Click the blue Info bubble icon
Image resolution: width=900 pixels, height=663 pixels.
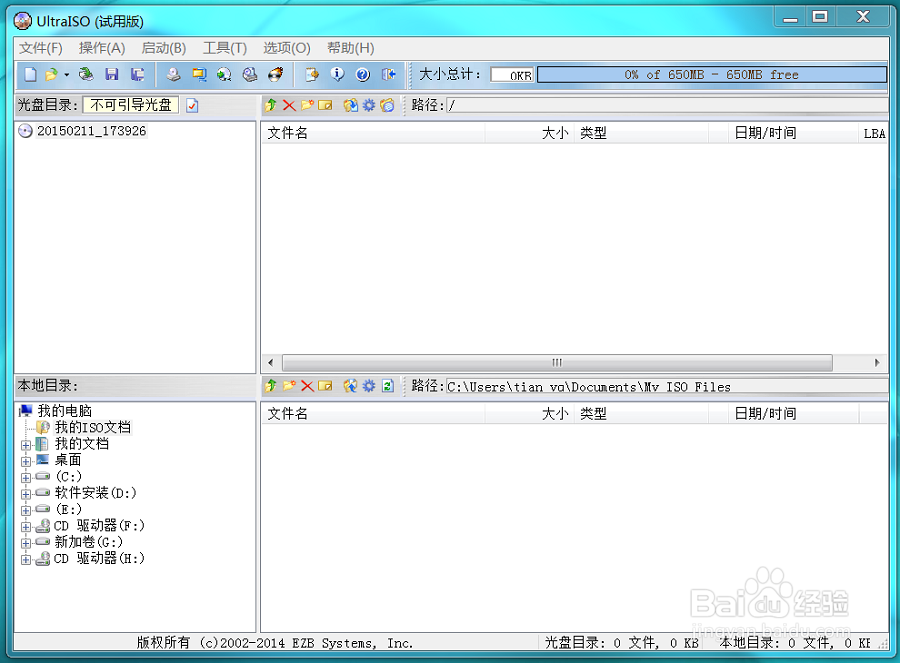[338, 75]
